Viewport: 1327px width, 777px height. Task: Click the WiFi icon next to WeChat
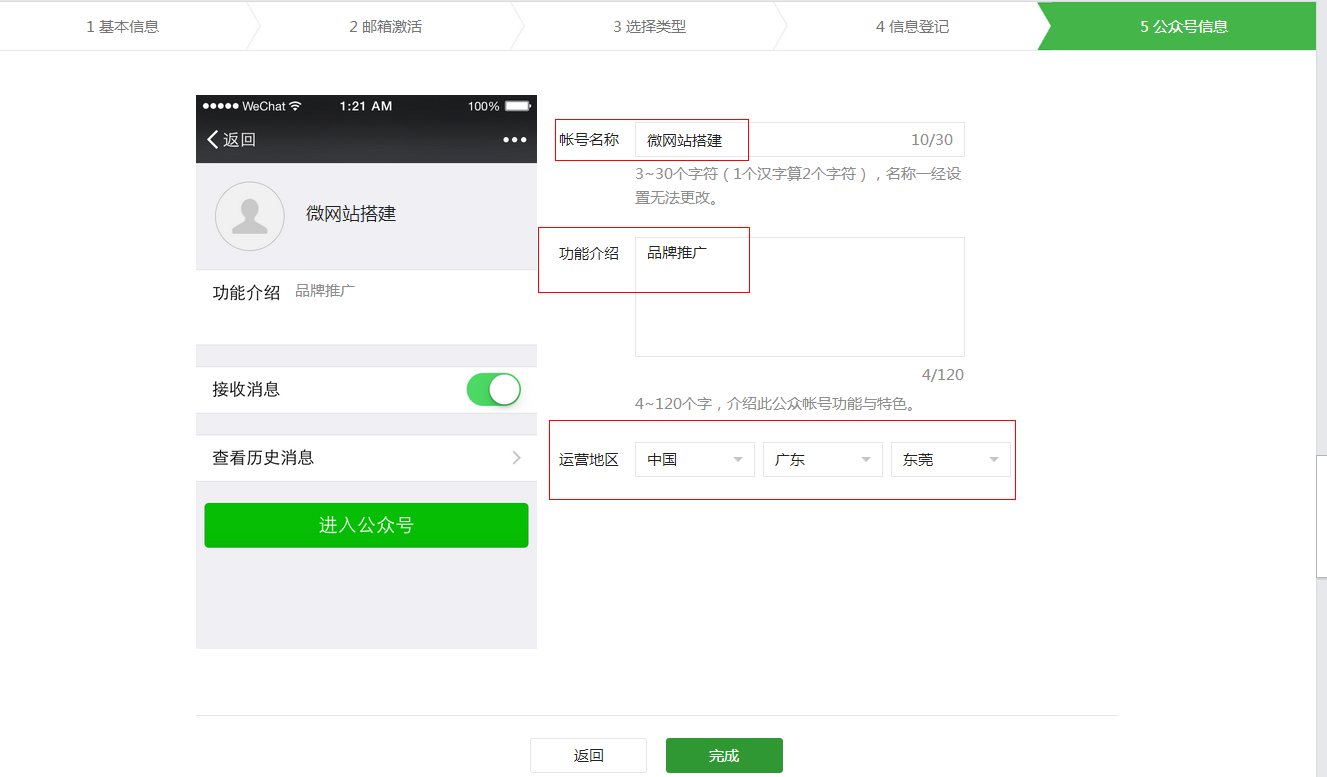pyautogui.click(x=294, y=105)
